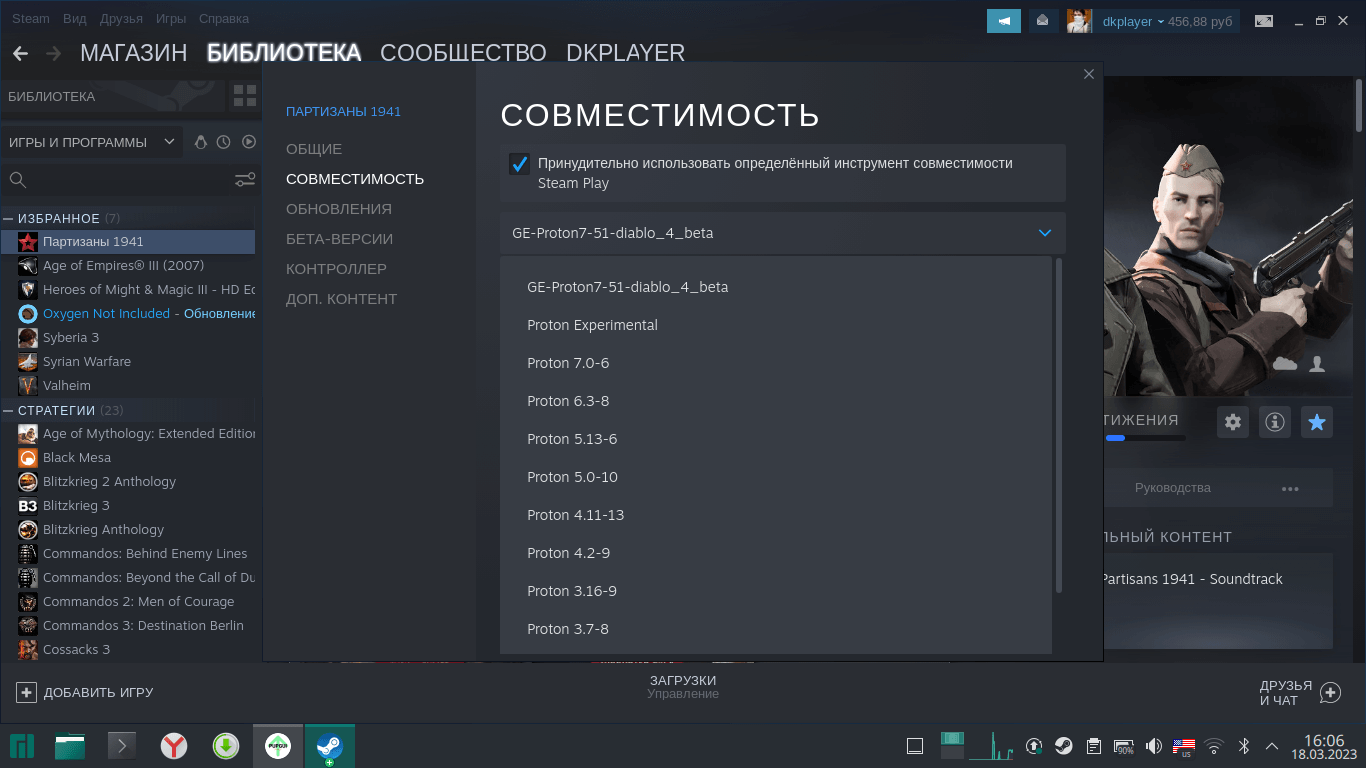
Task: Open the terminal taskbar launcher
Action: (122, 746)
